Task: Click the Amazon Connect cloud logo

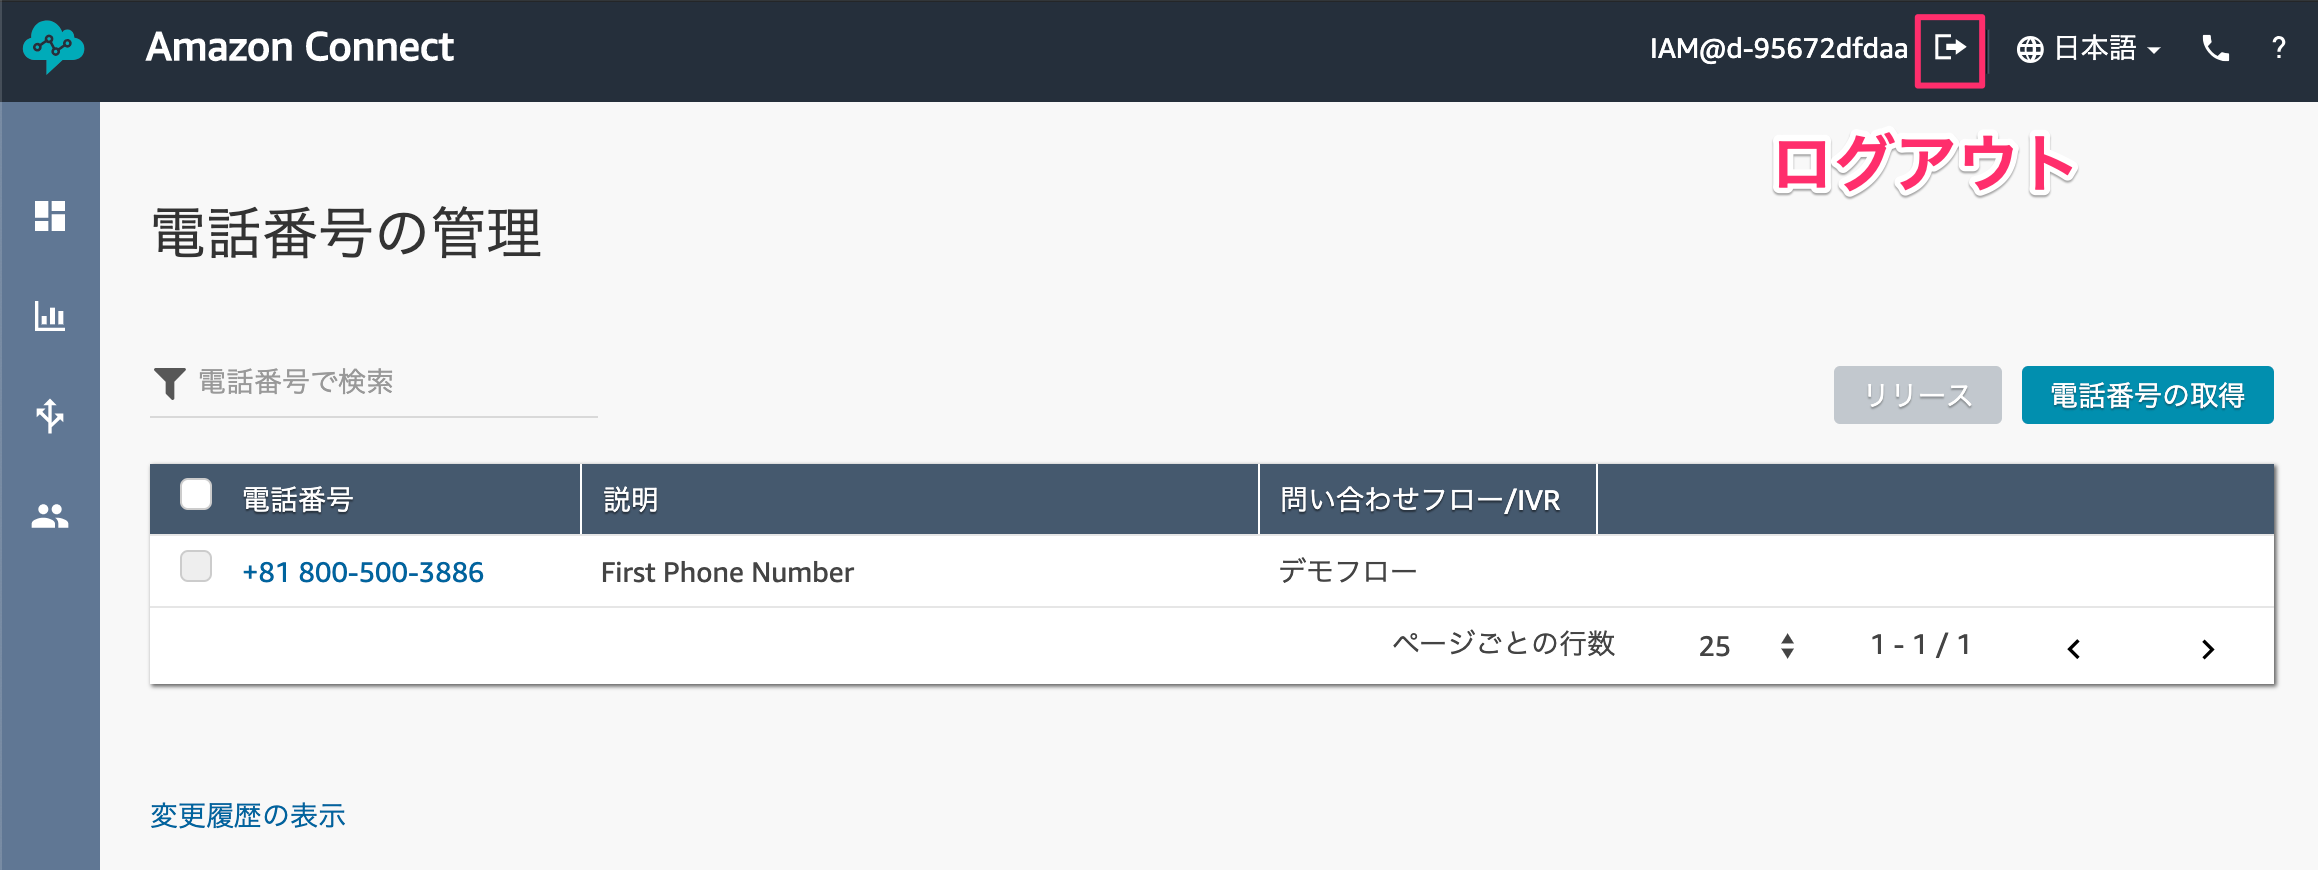Action: [53, 47]
